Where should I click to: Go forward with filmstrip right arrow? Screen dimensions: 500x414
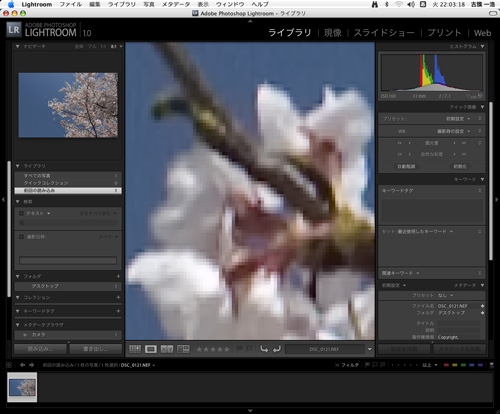[31, 365]
